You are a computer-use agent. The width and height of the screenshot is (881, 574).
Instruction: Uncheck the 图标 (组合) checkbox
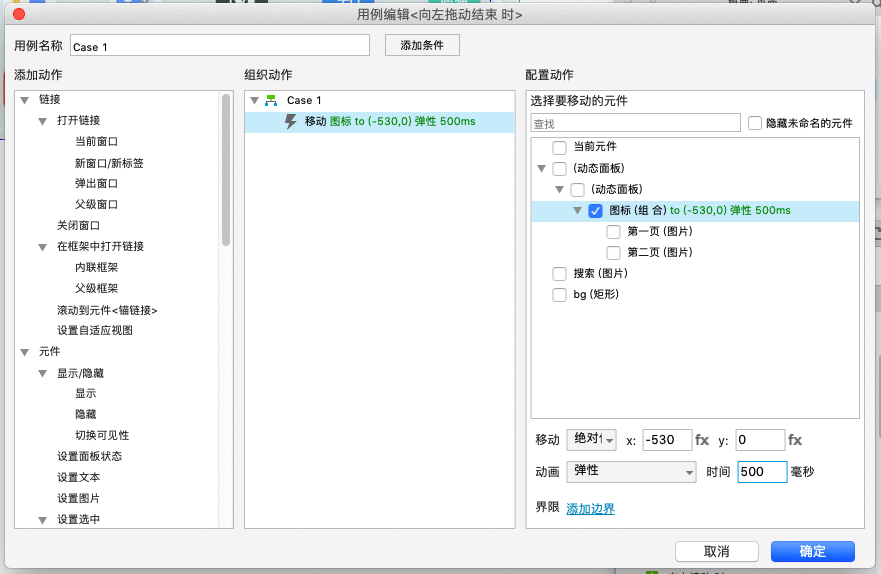coord(595,211)
